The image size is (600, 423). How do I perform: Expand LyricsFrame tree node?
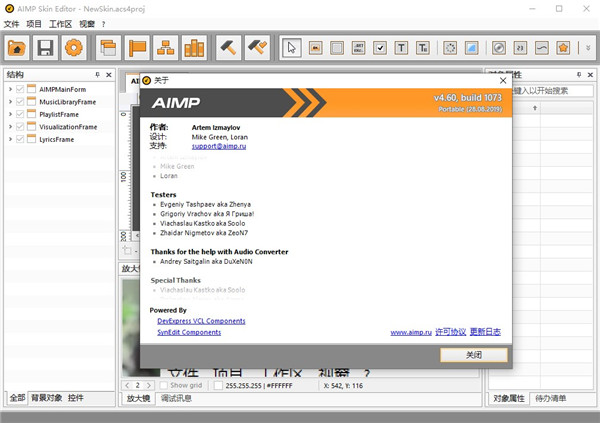pos(10,139)
